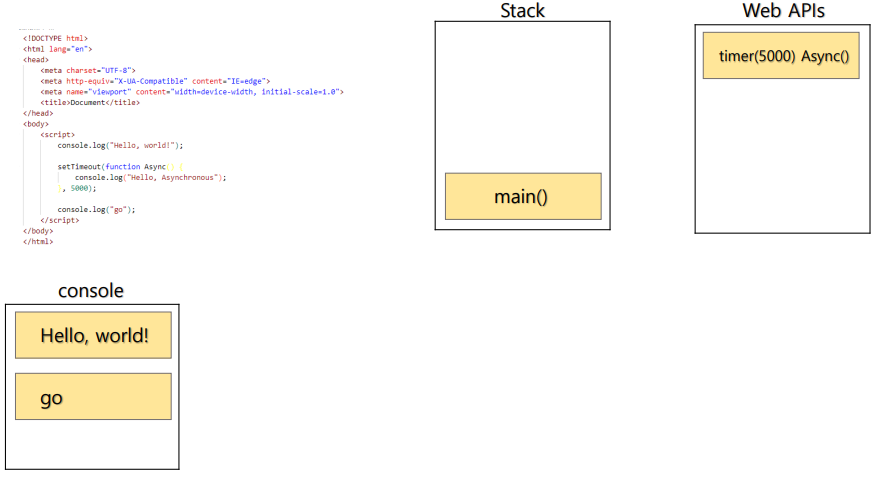Image resolution: width=881 pixels, height=477 pixels.
Task: Click the viewport meta tag line
Action: tap(192, 92)
